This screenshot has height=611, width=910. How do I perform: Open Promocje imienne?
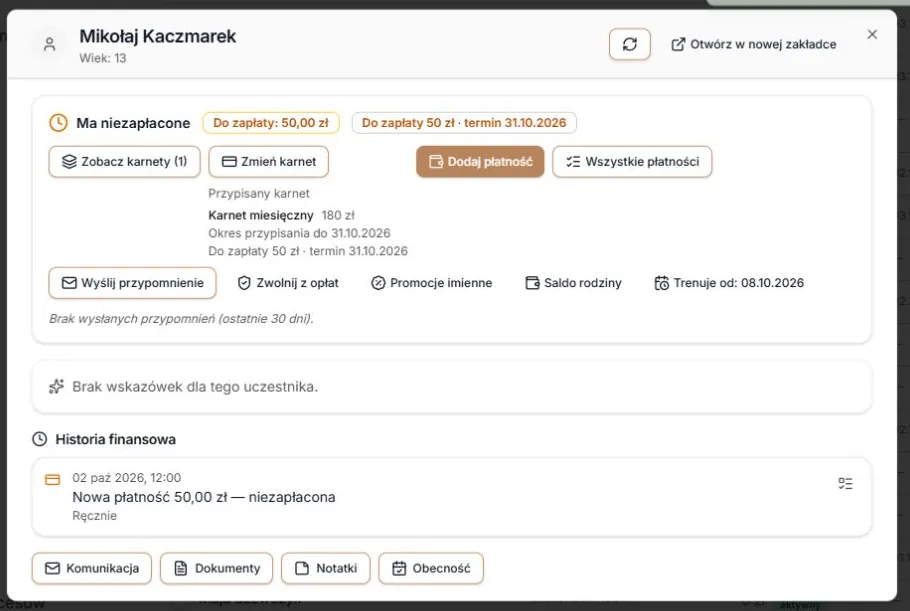(x=431, y=283)
